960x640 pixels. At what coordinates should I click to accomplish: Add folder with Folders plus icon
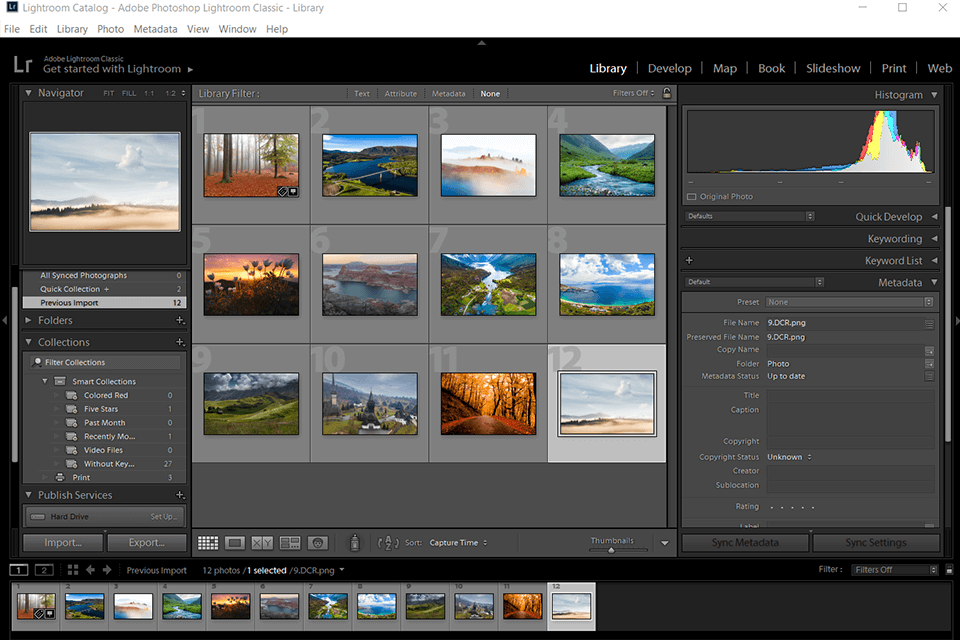tap(180, 320)
